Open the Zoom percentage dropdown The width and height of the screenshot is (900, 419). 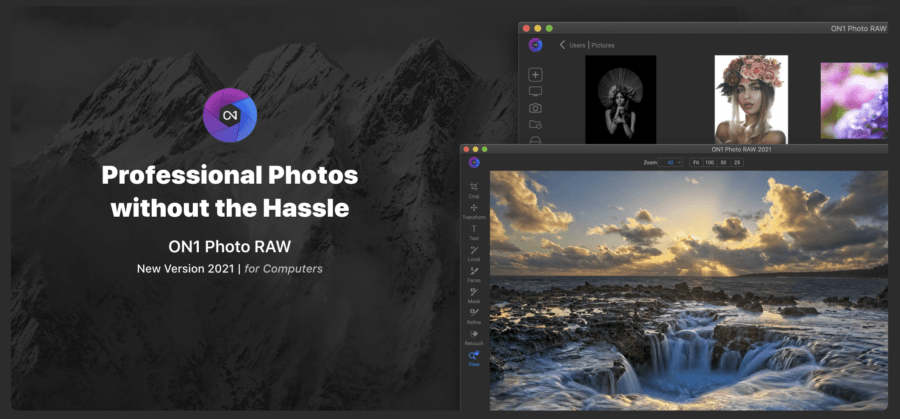(x=670, y=162)
